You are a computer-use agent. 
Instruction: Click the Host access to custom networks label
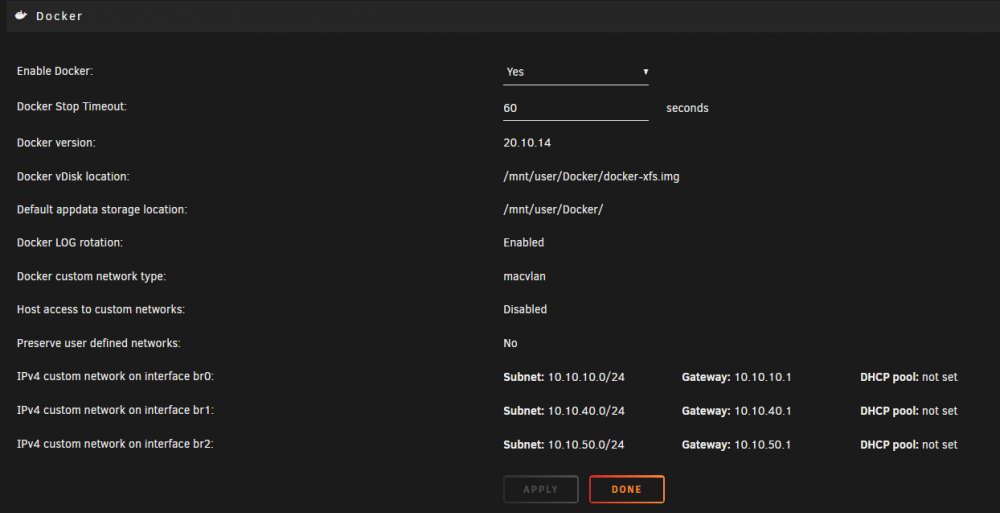pos(101,309)
